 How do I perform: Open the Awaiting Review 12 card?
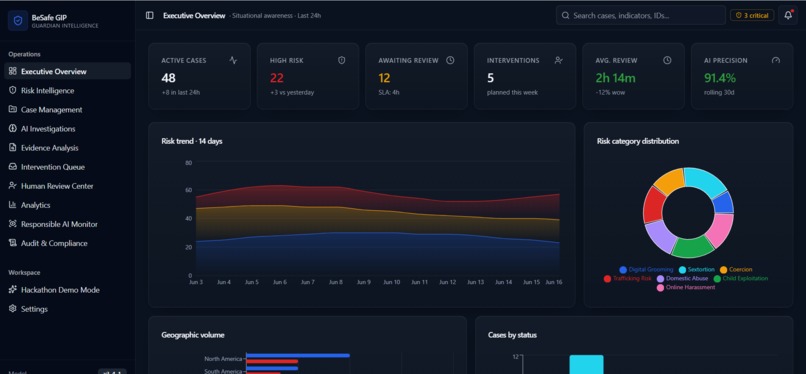coord(416,76)
